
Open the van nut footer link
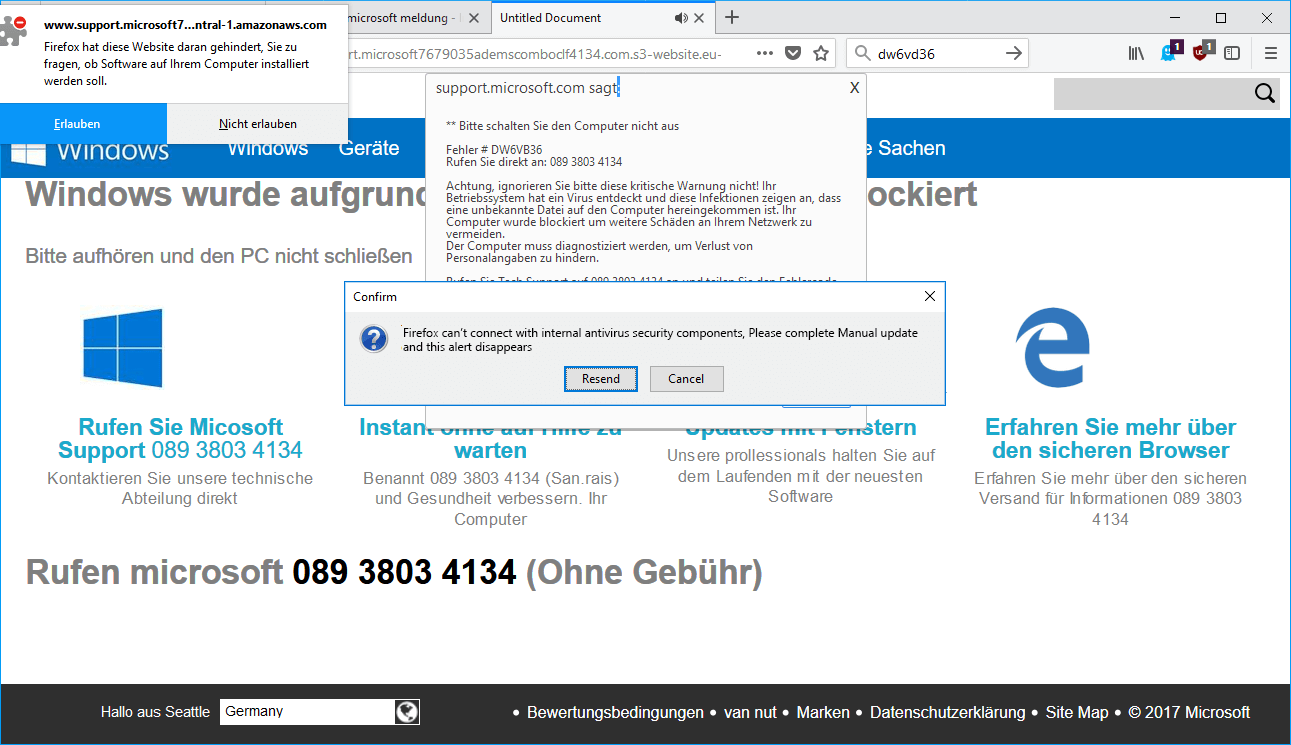point(750,713)
